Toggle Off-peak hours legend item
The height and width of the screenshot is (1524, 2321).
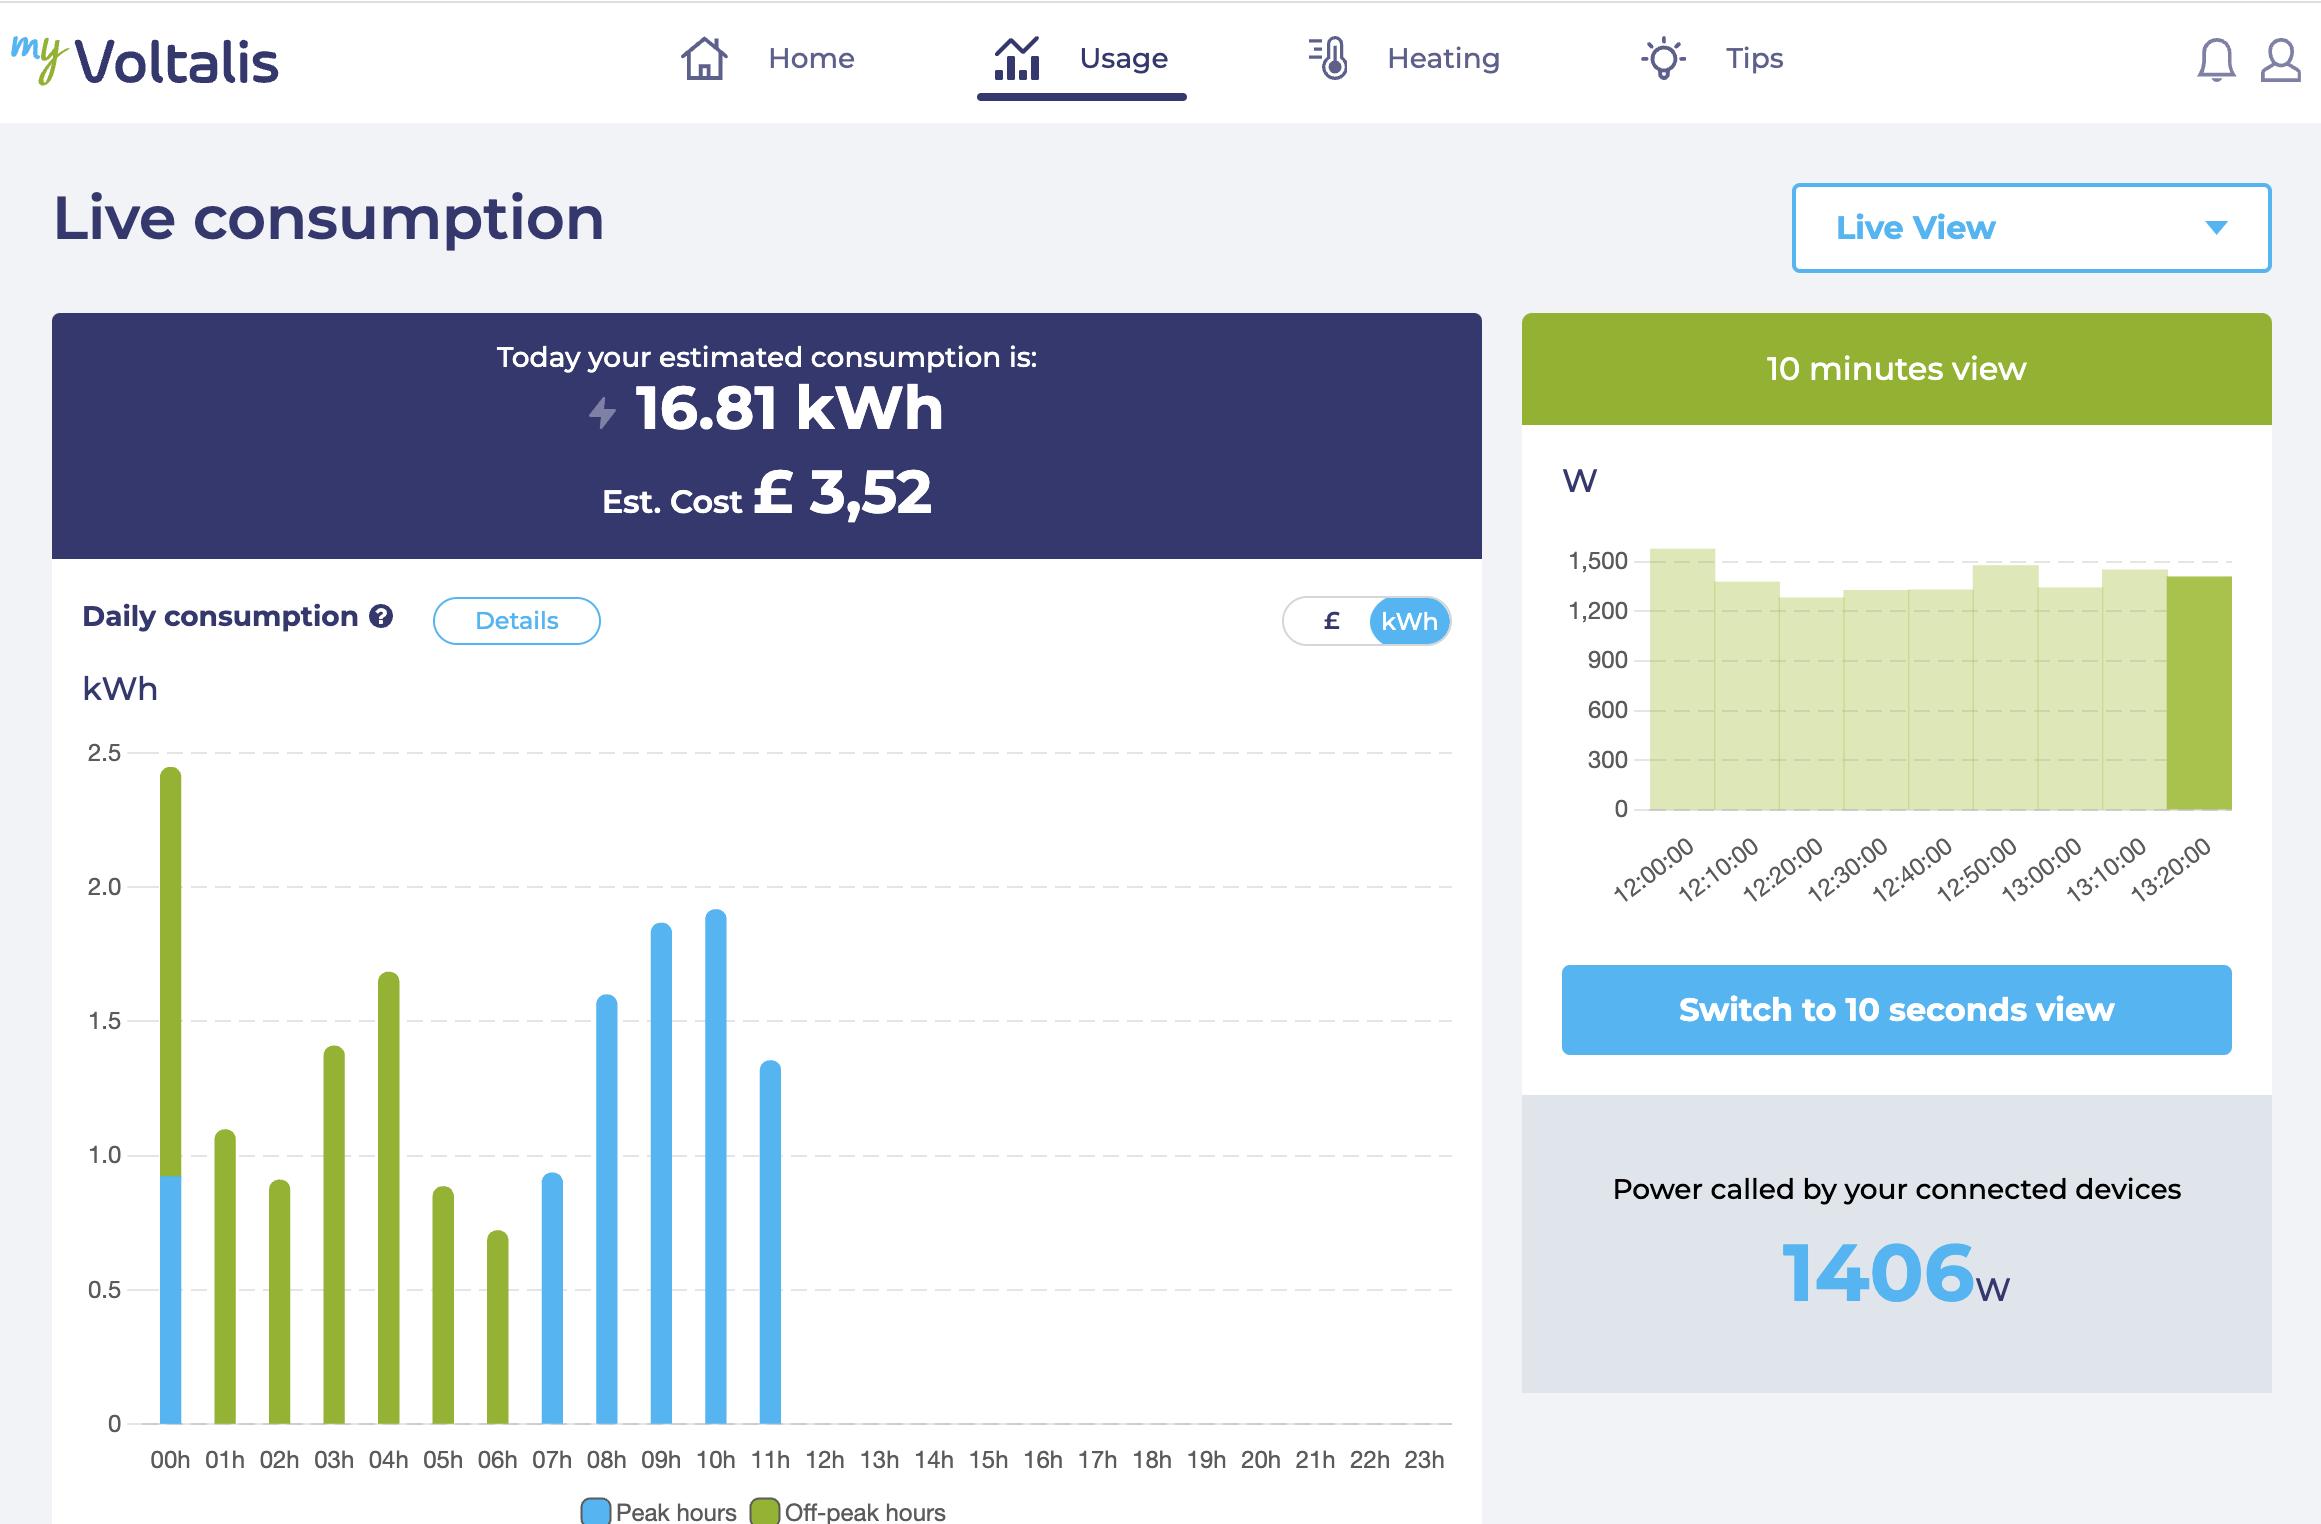[848, 1511]
